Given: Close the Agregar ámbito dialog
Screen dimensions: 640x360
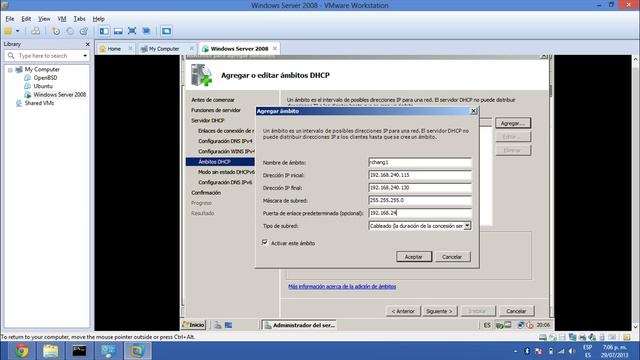Looking at the screenshot, I should pos(473,111).
